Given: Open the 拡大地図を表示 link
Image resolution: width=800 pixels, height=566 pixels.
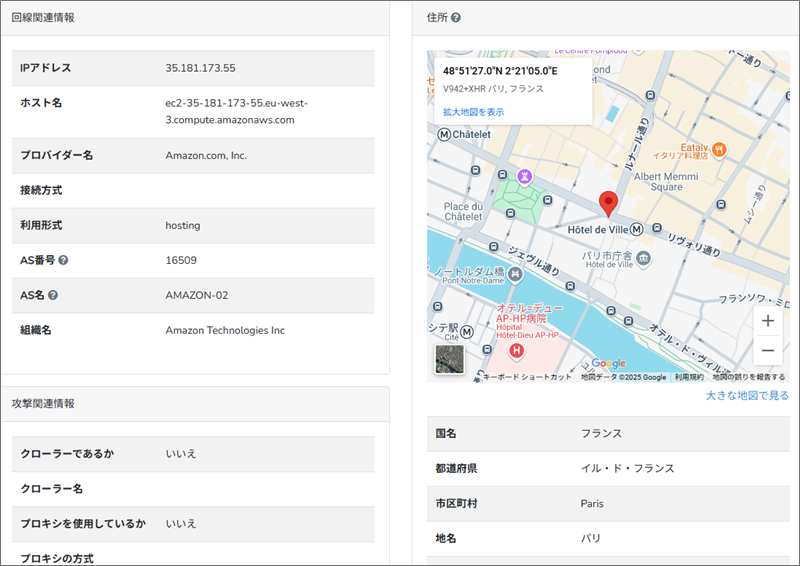Looking at the screenshot, I should point(473,112).
